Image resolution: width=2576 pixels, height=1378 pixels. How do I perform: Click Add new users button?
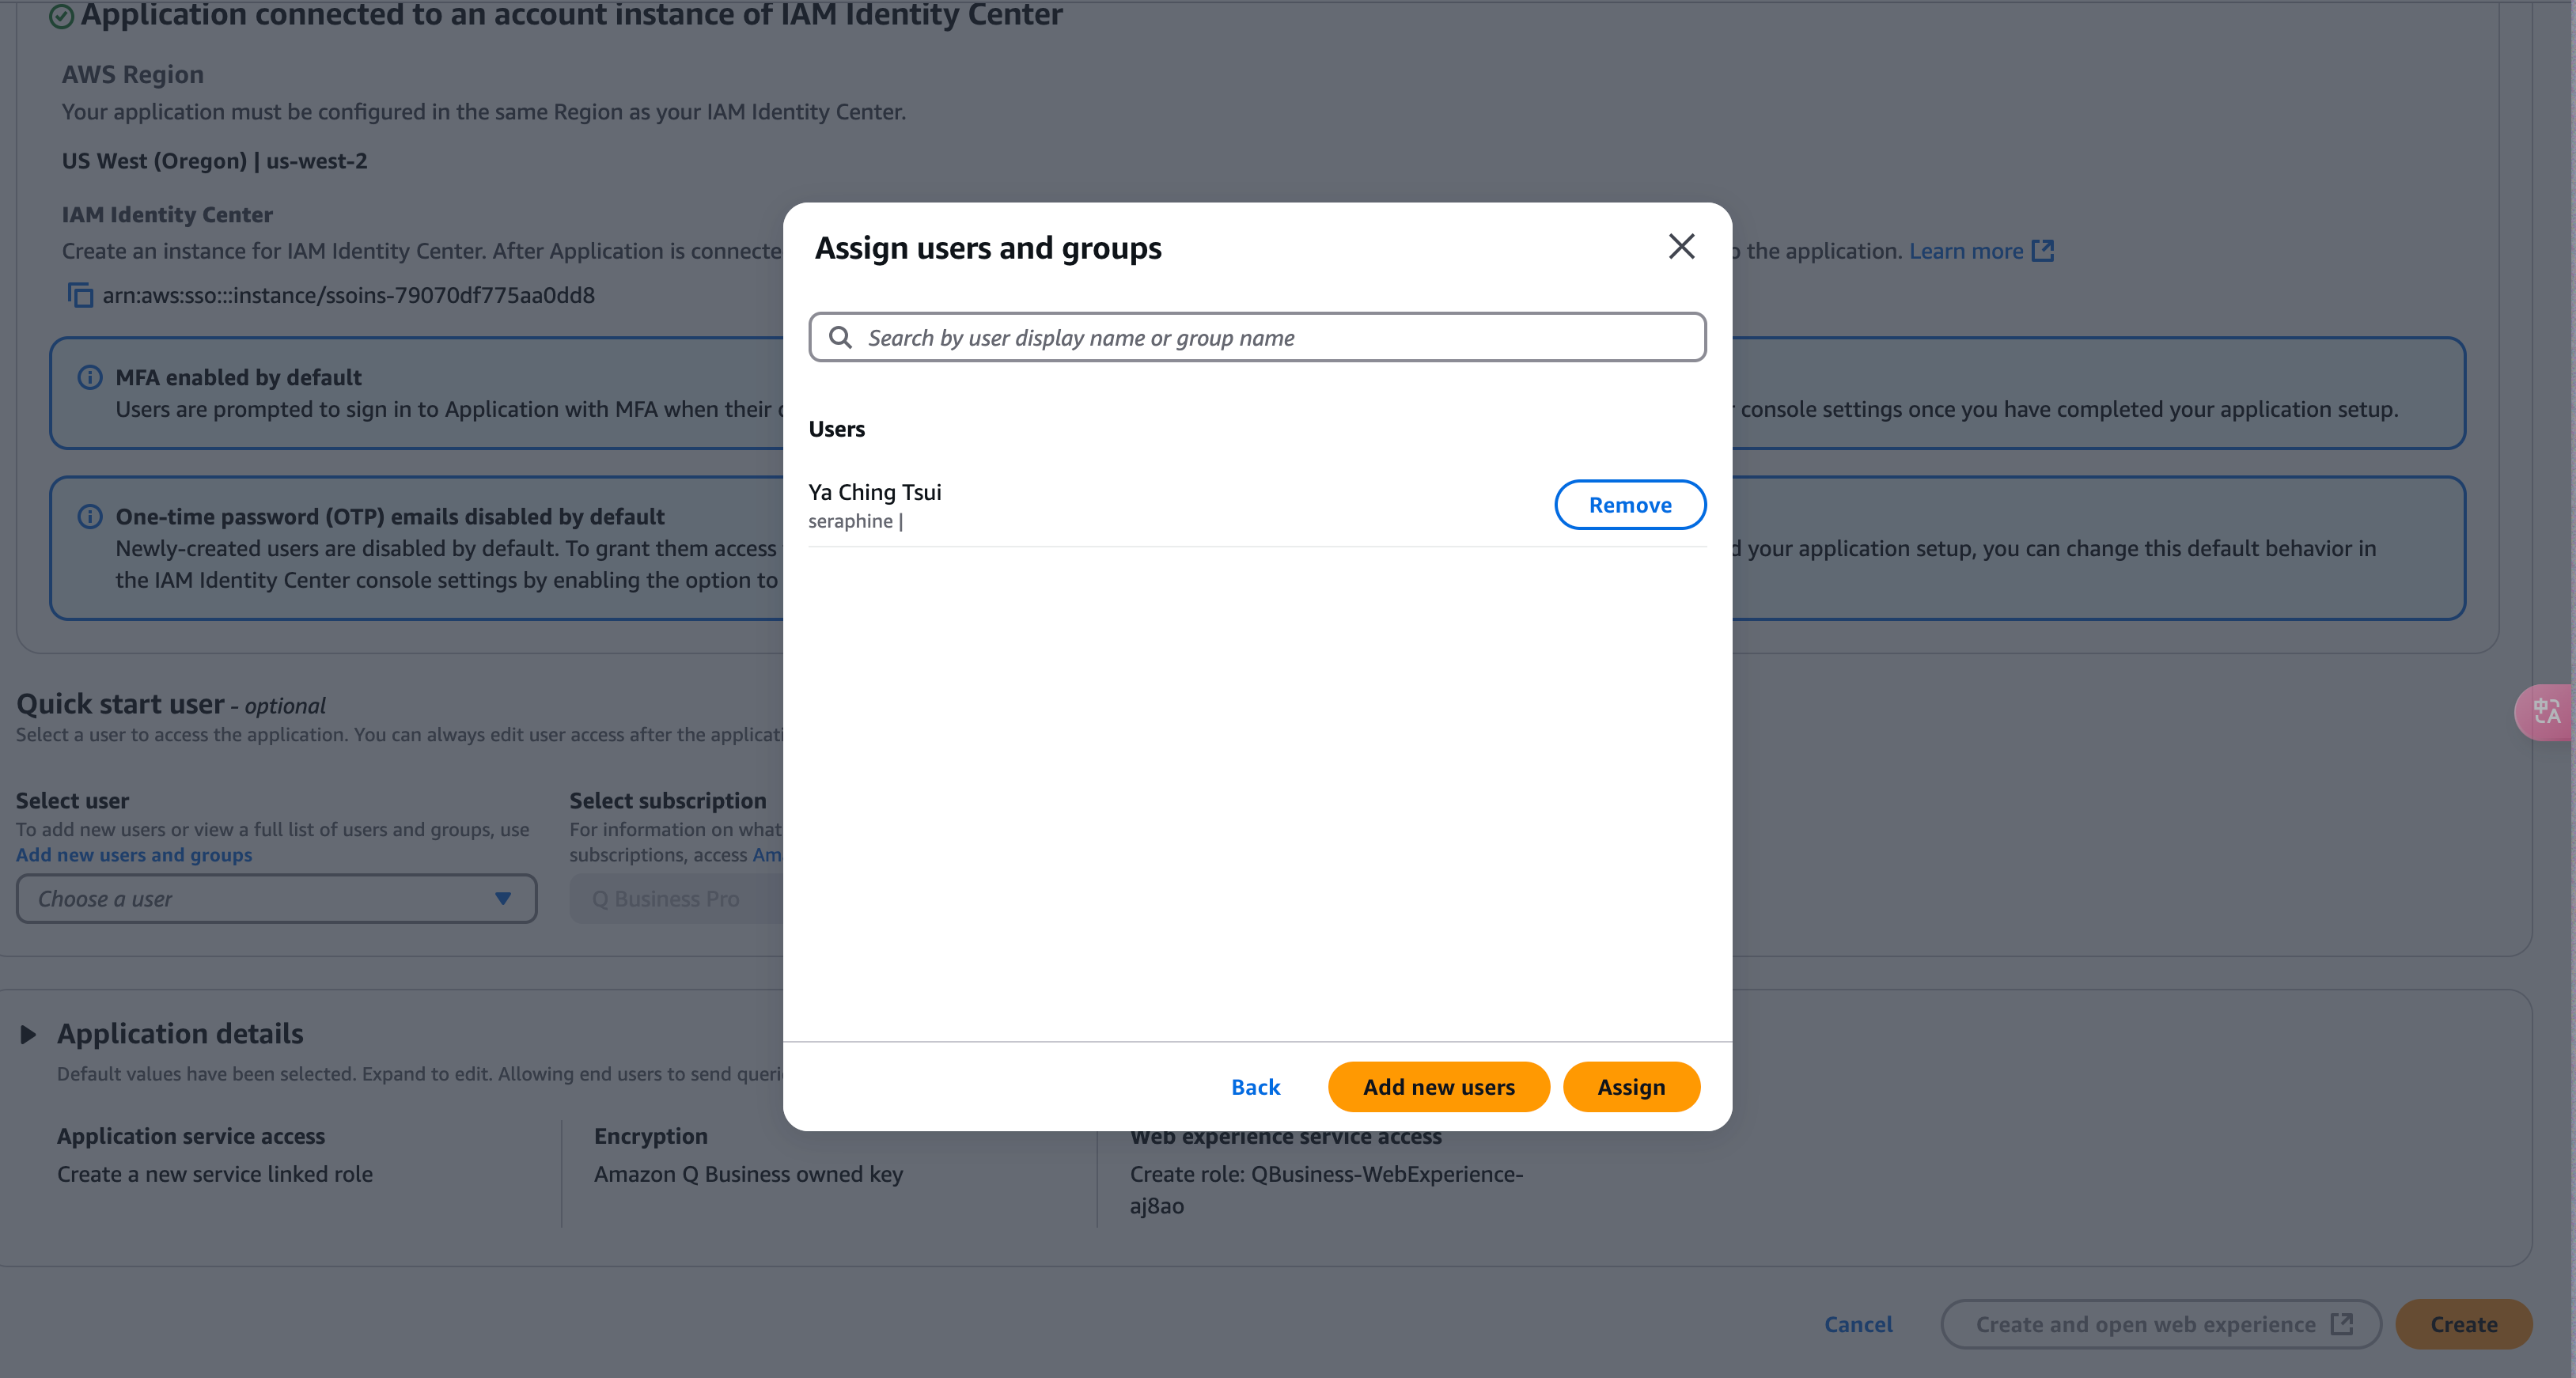pyautogui.click(x=1438, y=1085)
